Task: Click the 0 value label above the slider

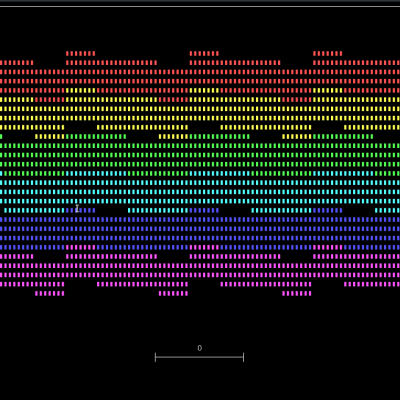Action: (200, 348)
